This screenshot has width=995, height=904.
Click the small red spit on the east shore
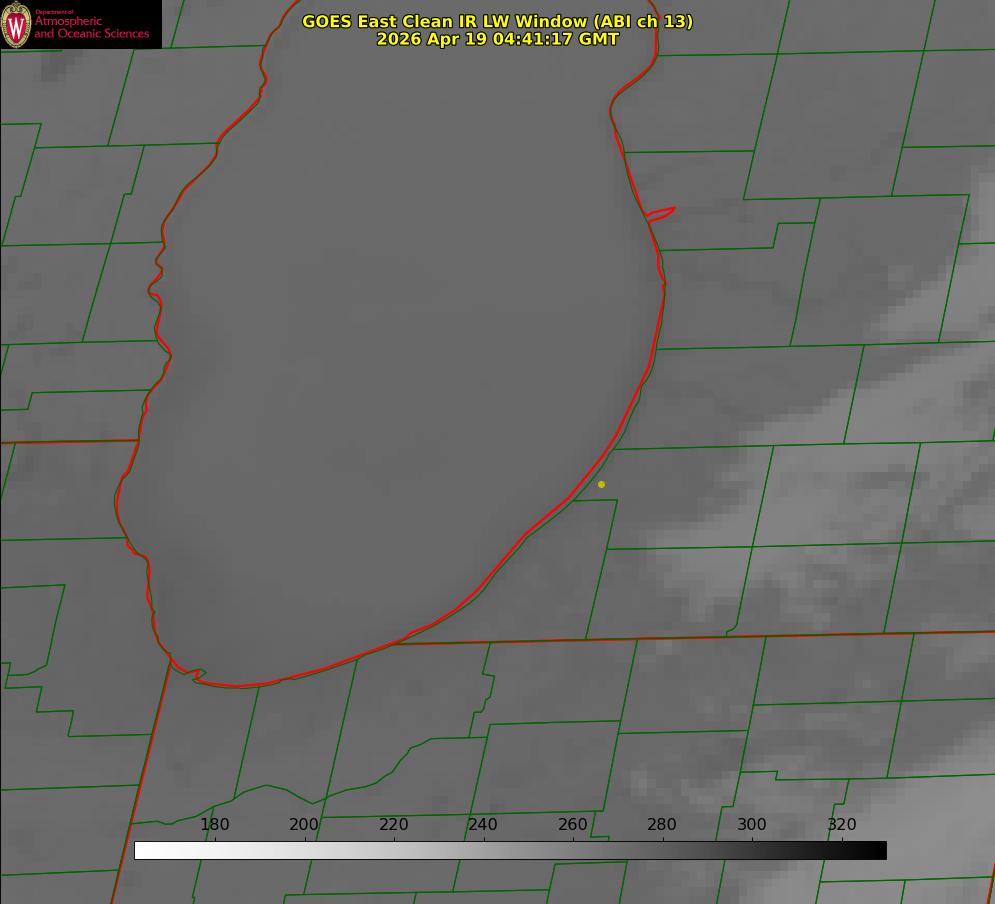point(661,214)
